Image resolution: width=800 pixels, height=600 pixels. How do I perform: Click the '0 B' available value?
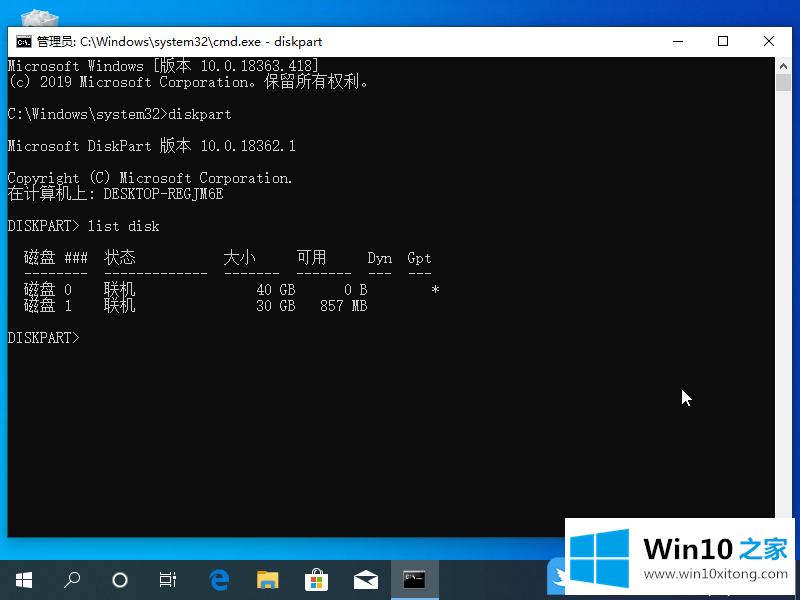(x=356, y=290)
